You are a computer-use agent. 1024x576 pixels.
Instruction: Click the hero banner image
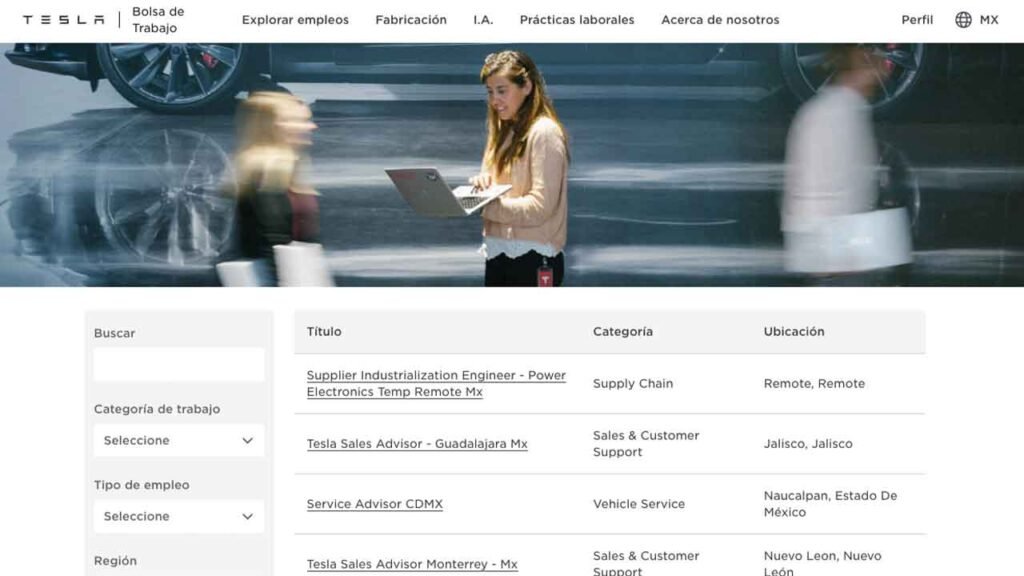[x=512, y=165]
